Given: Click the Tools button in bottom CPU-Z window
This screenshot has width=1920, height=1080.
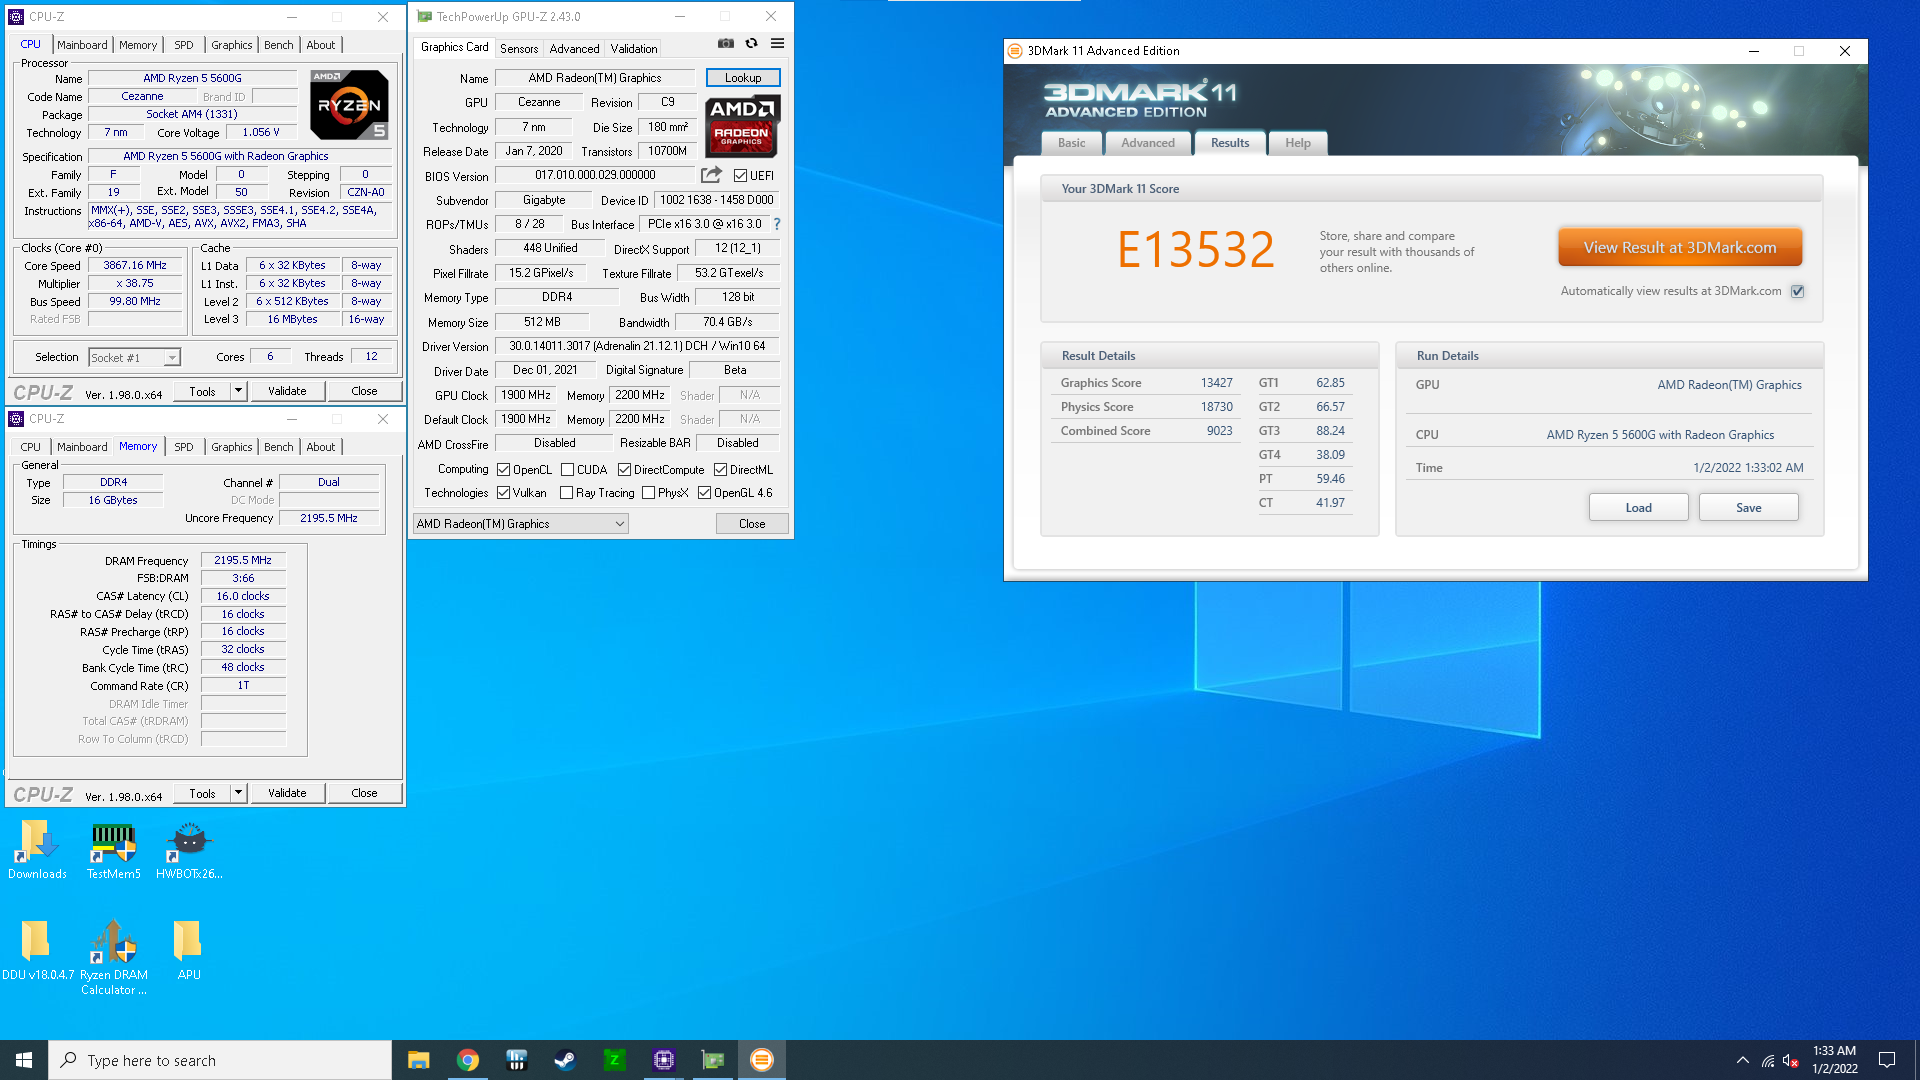Looking at the screenshot, I should 203,793.
